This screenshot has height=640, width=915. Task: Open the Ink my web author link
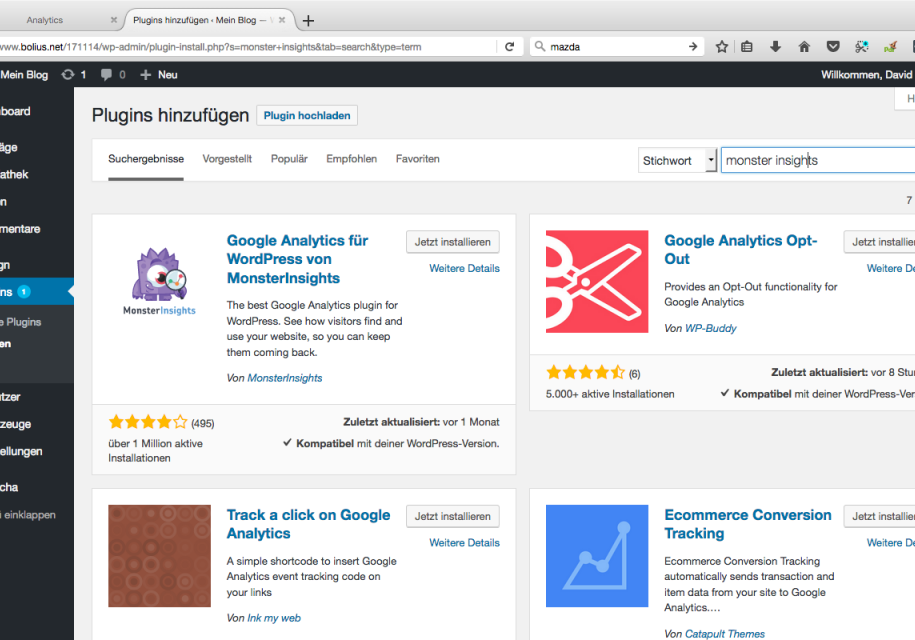tap(274, 618)
